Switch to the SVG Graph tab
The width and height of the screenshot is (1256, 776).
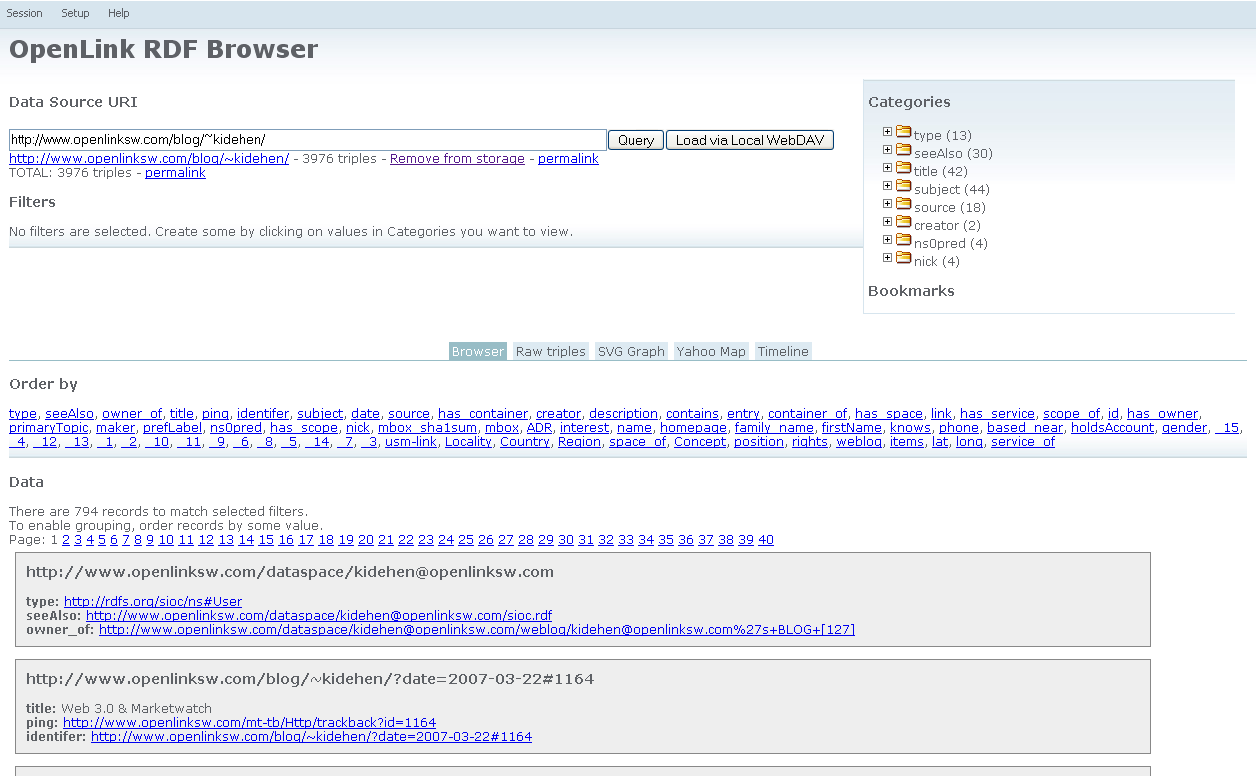631,351
